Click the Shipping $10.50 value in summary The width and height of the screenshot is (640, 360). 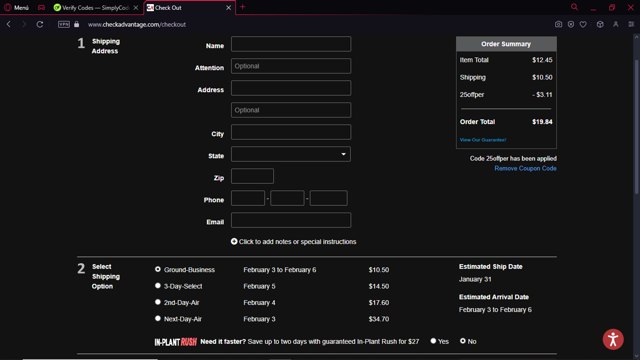[542, 78]
